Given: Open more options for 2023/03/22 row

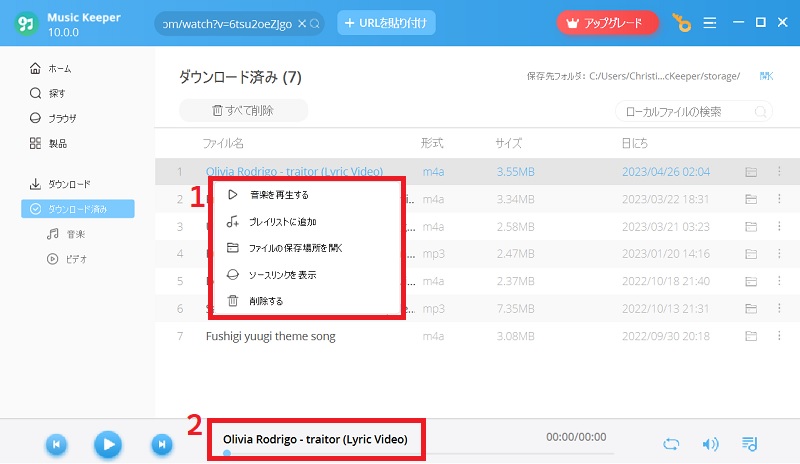Looking at the screenshot, I should [x=779, y=199].
